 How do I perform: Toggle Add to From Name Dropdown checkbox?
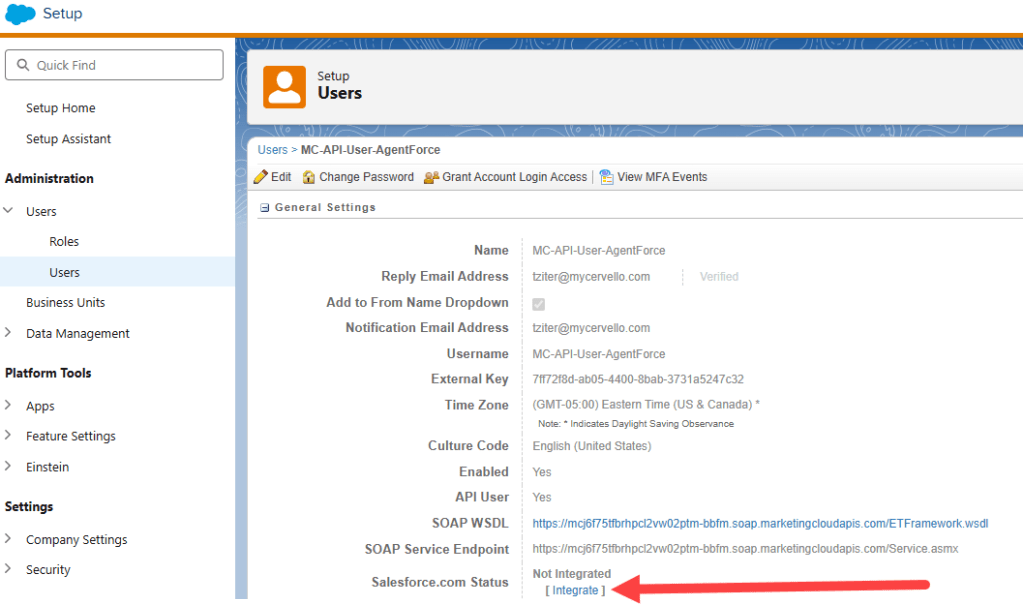tap(539, 303)
